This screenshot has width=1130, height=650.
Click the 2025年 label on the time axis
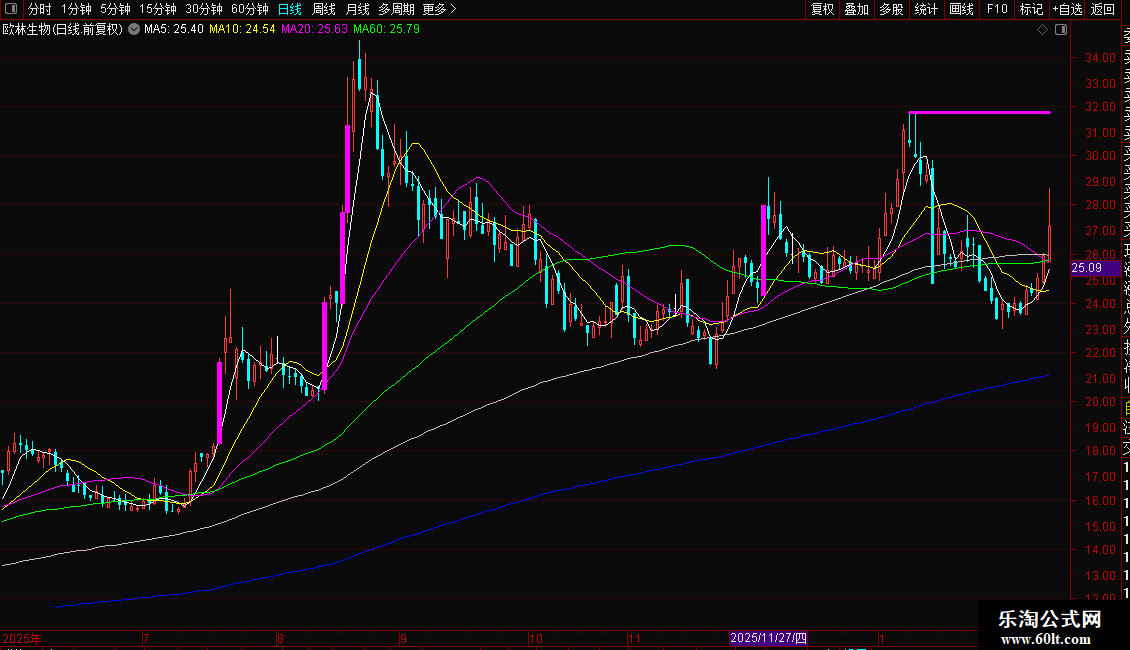[22, 638]
